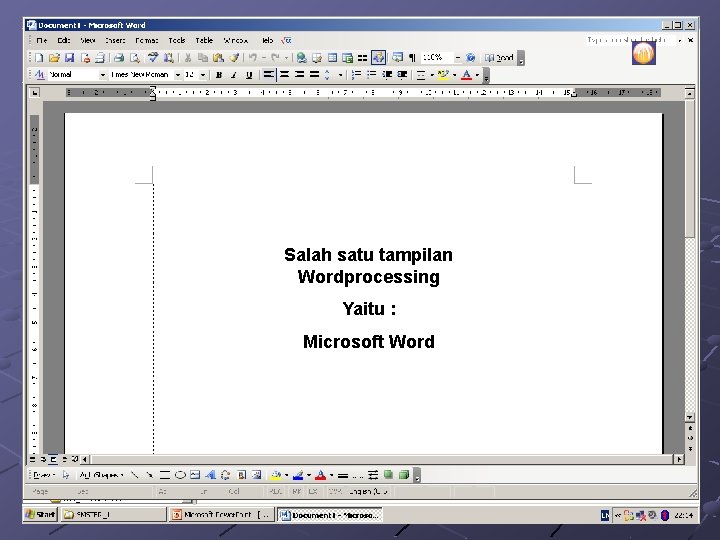This screenshot has width=720, height=540.
Task: Toggle Center alignment
Action: pyautogui.click(x=284, y=74)
